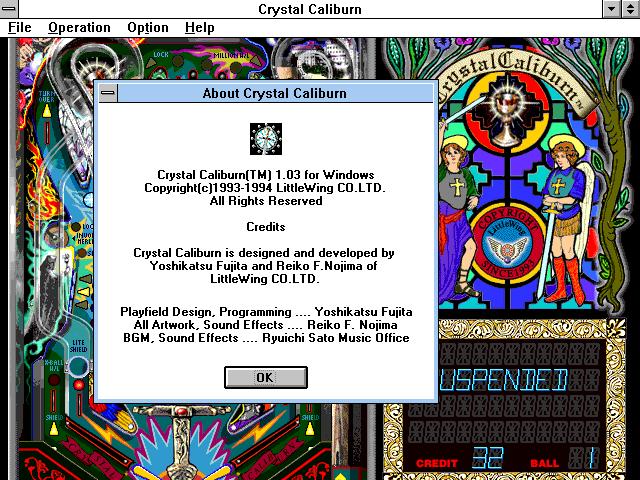Click the 'Credits' heading in About dialog
The height and width of the screenshot is (480, 640).
266,227
